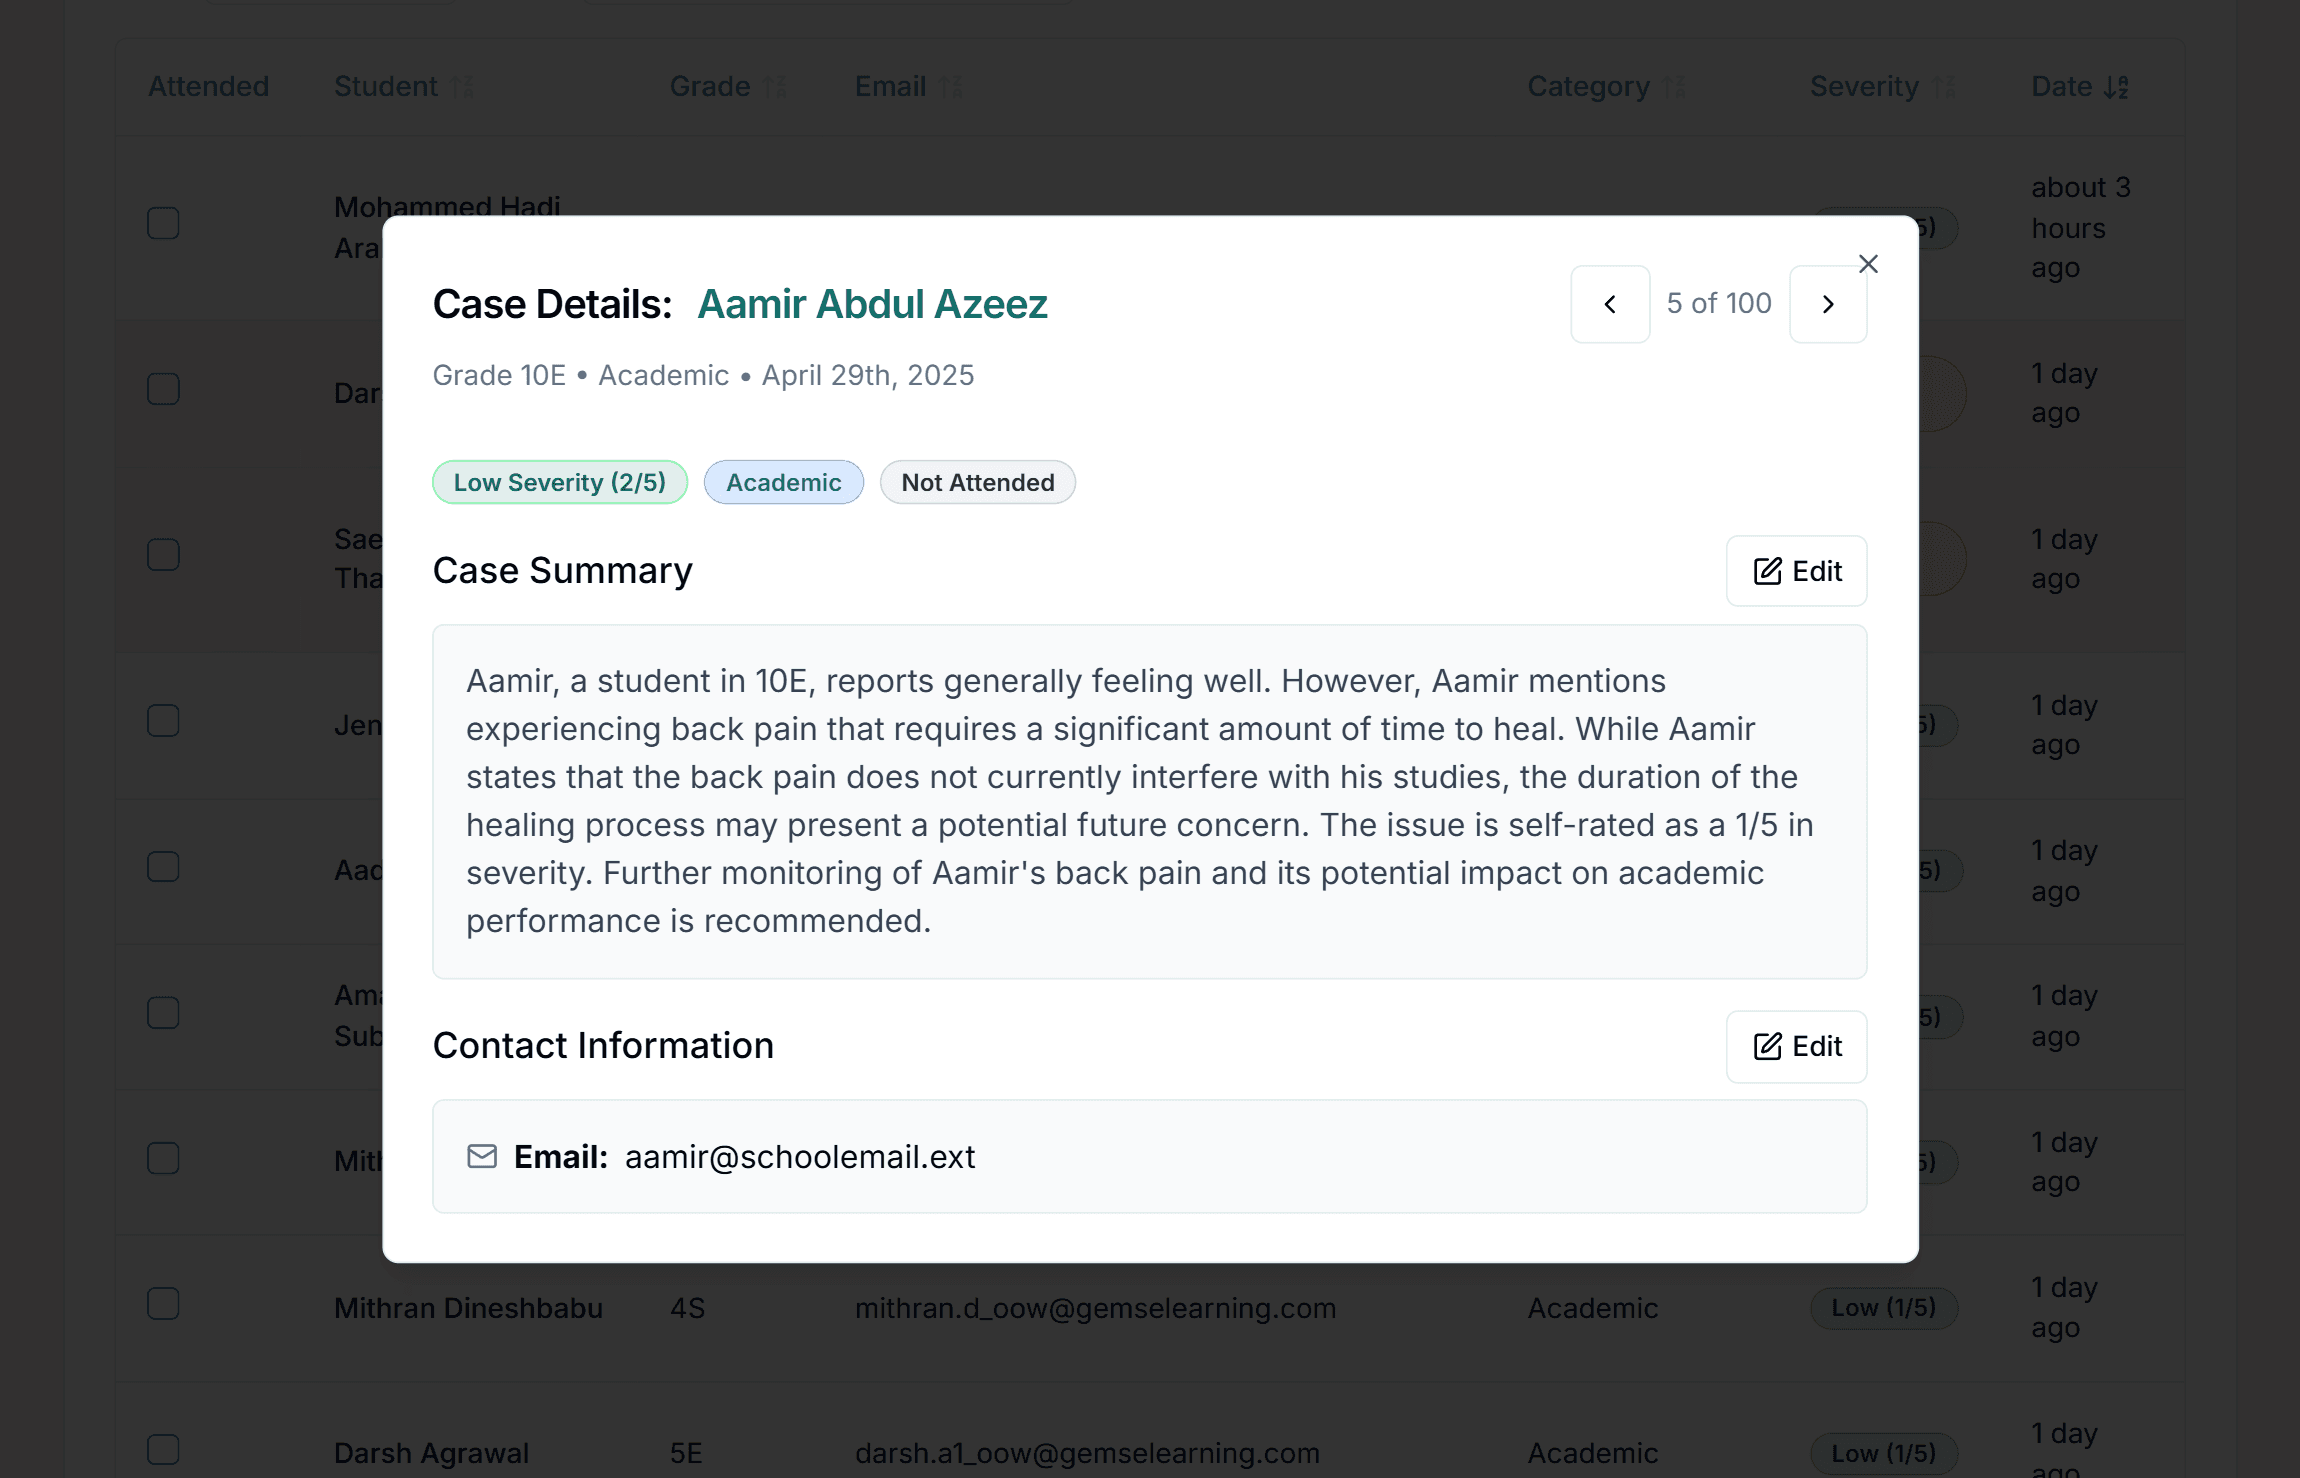
Task: Click the envelope icon beside Email
Action: pyautogui.click(x=482, y=1157)
